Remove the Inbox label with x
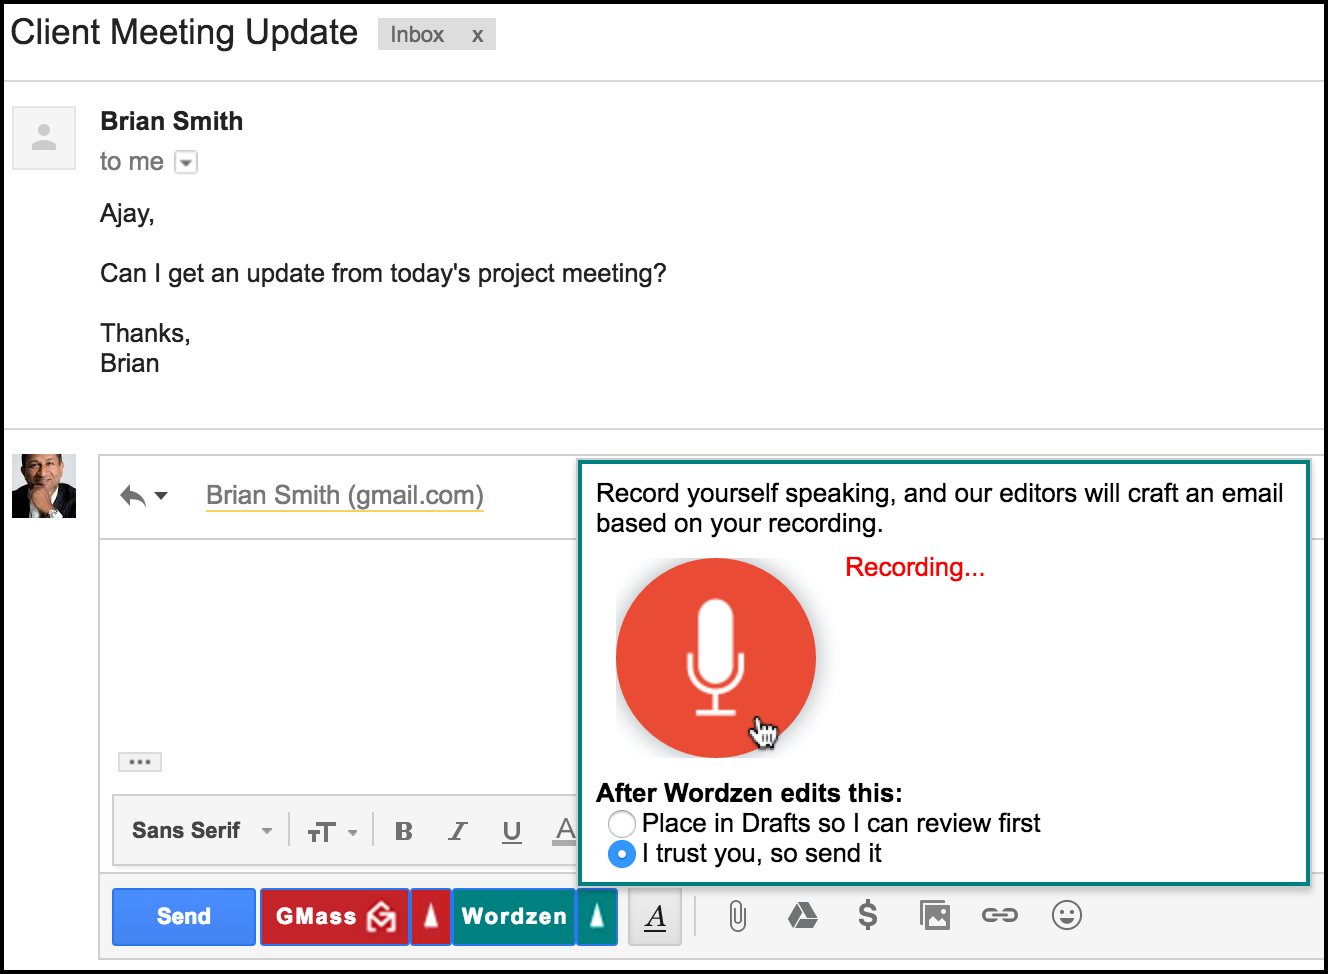Screen dimensions: 1328x974 click(478, 35)
